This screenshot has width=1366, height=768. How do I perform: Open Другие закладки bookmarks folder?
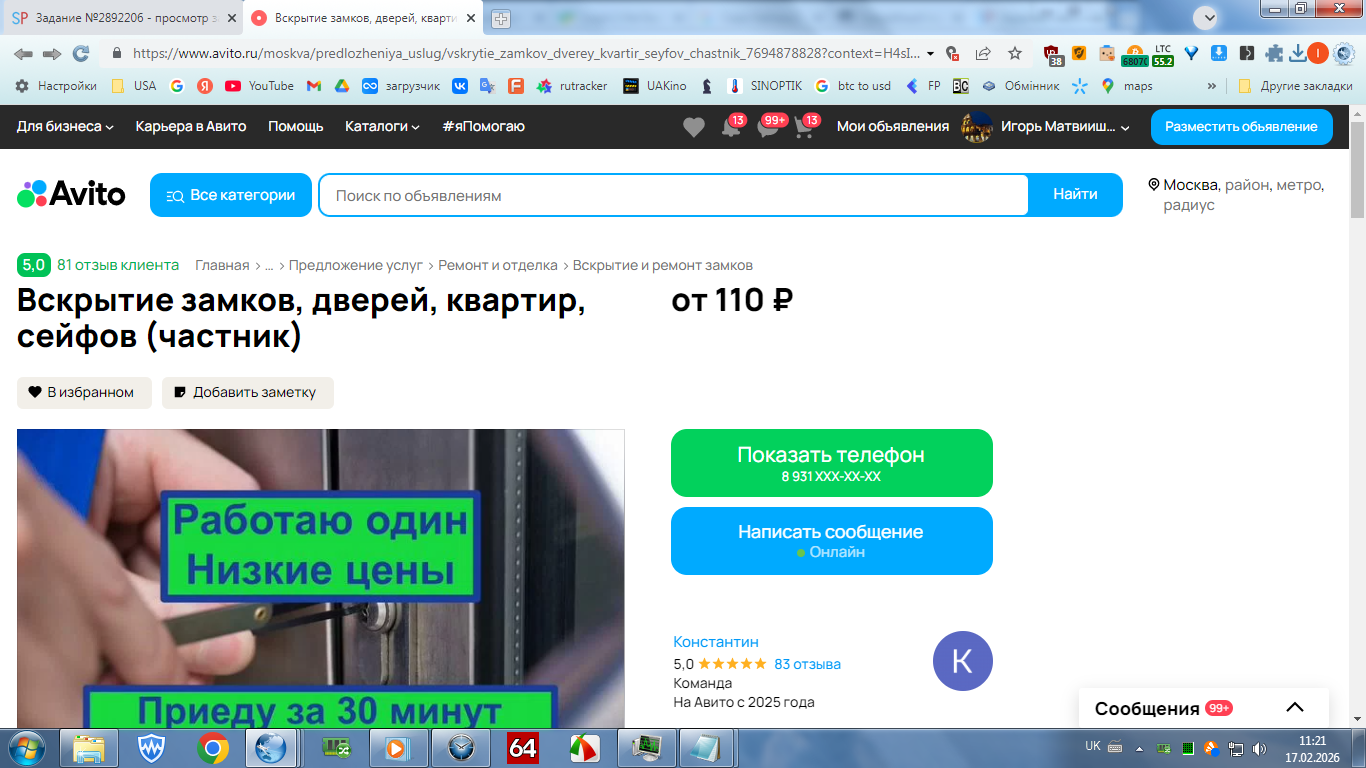[x=1295, y=86]
